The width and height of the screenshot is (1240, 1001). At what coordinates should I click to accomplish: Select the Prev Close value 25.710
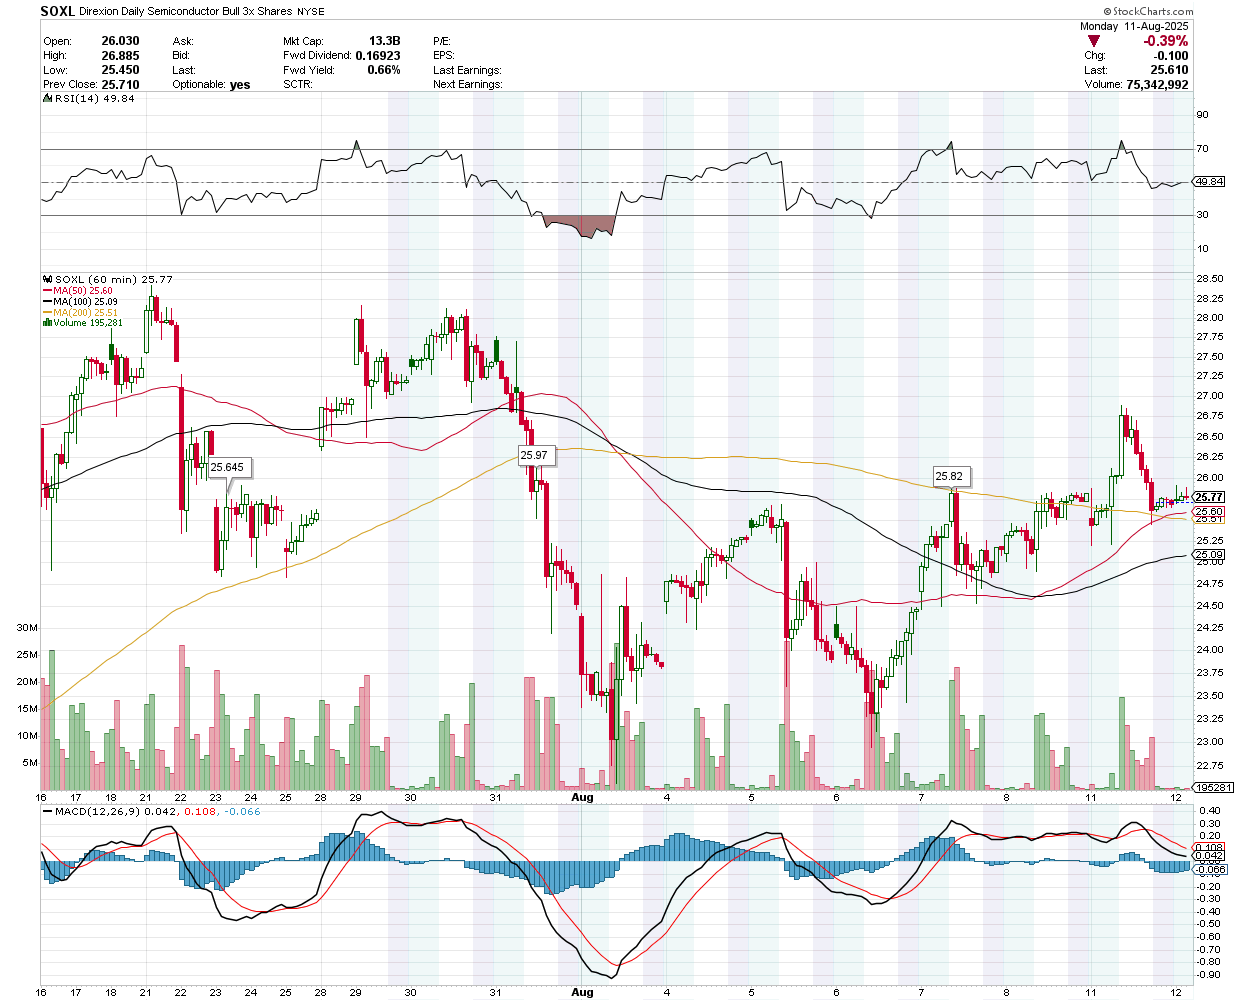(121, 85)
